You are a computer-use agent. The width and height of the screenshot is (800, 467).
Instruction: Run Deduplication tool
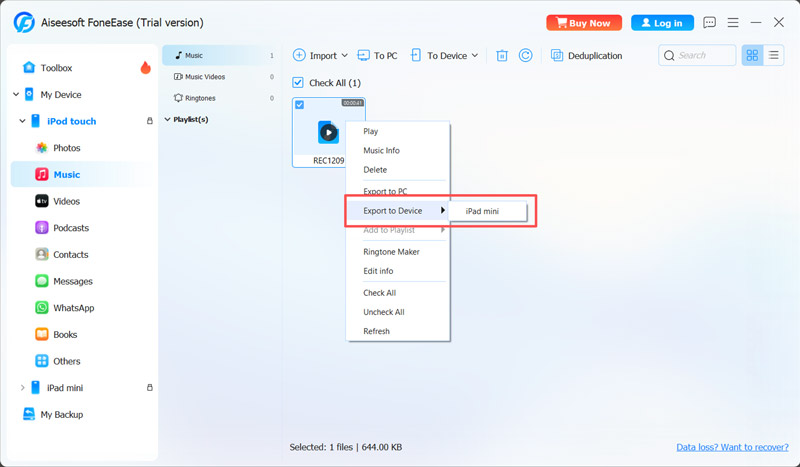point(587,56)
